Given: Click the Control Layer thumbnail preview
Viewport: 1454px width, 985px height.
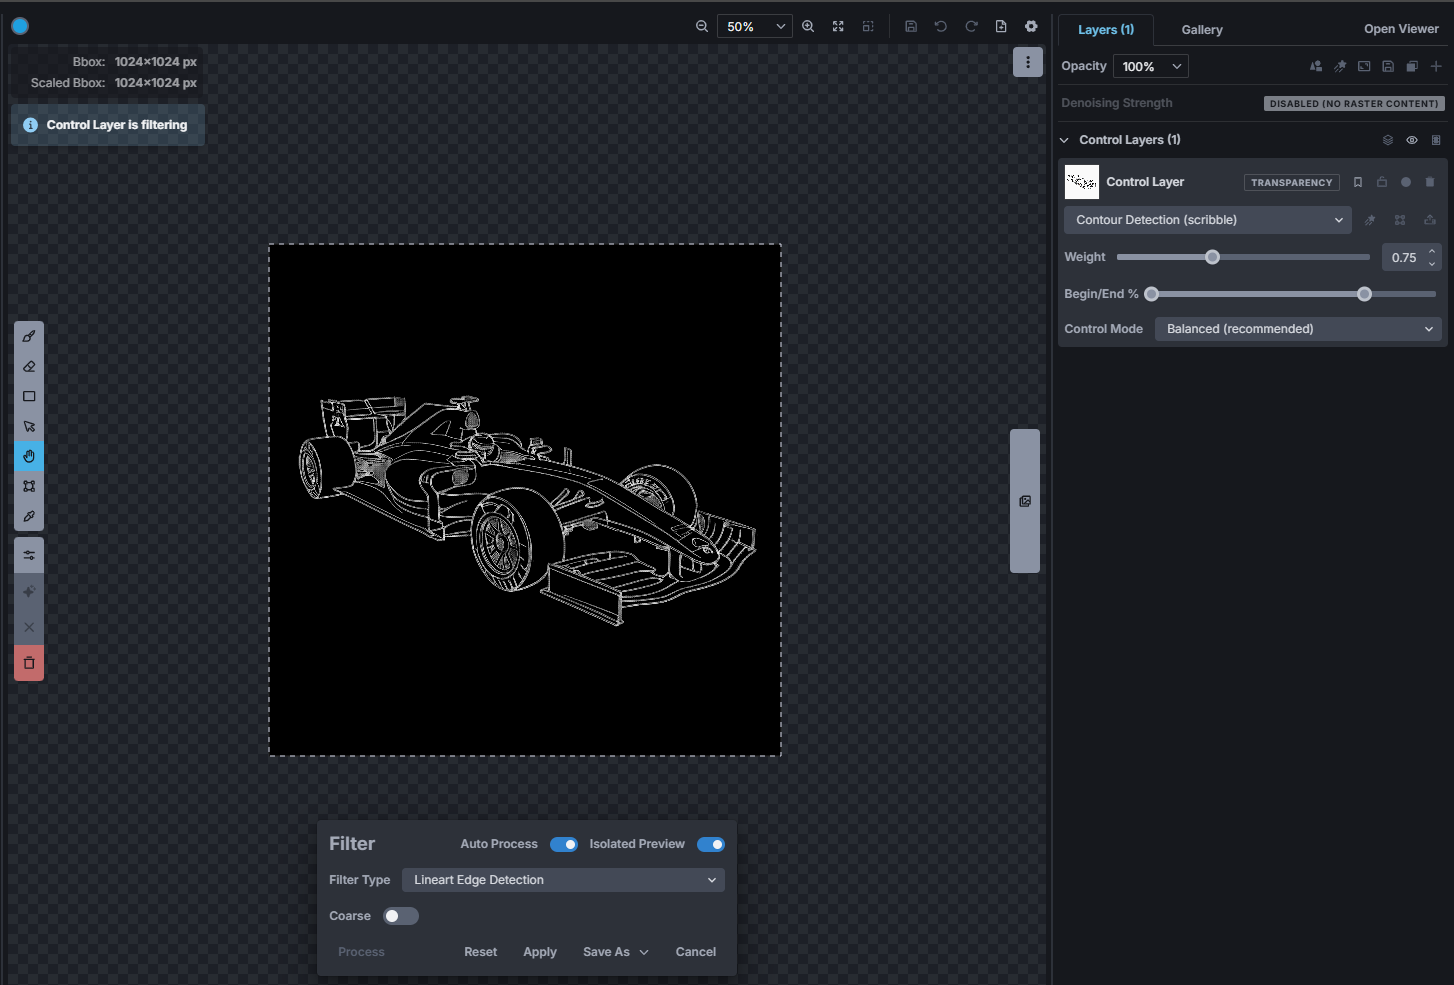Looking at the screenshot, I should (x=1082, y=182).
